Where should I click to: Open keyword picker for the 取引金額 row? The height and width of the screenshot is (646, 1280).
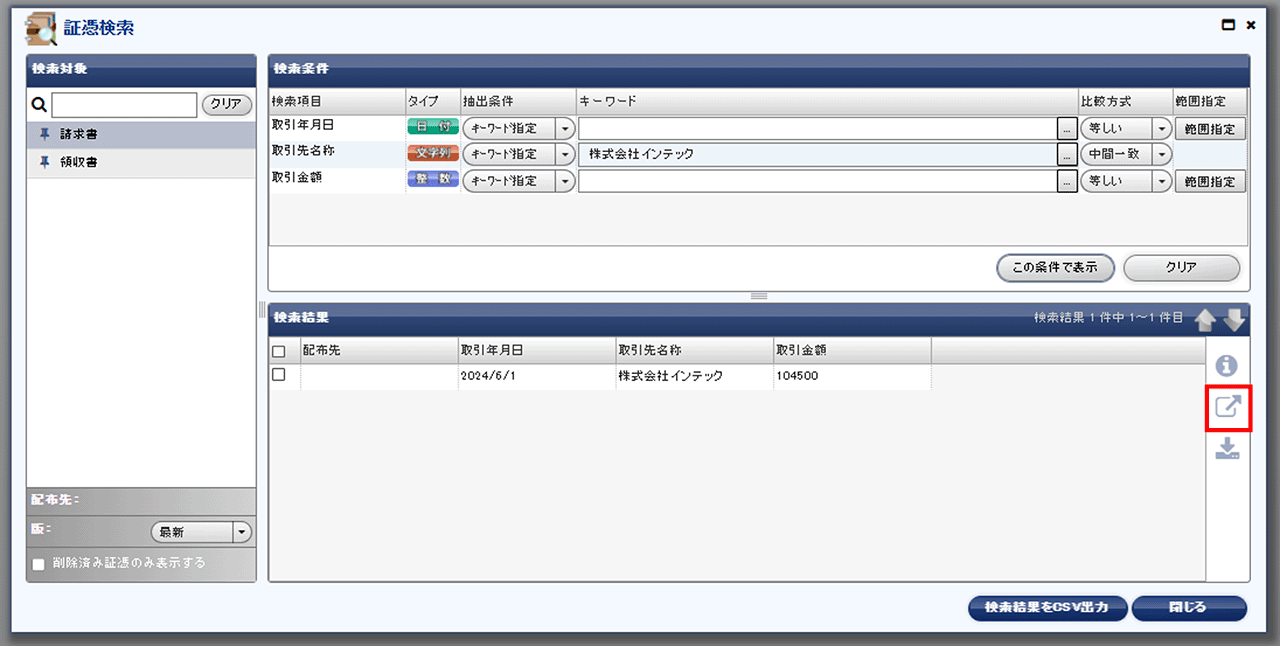coord(1067,181)
